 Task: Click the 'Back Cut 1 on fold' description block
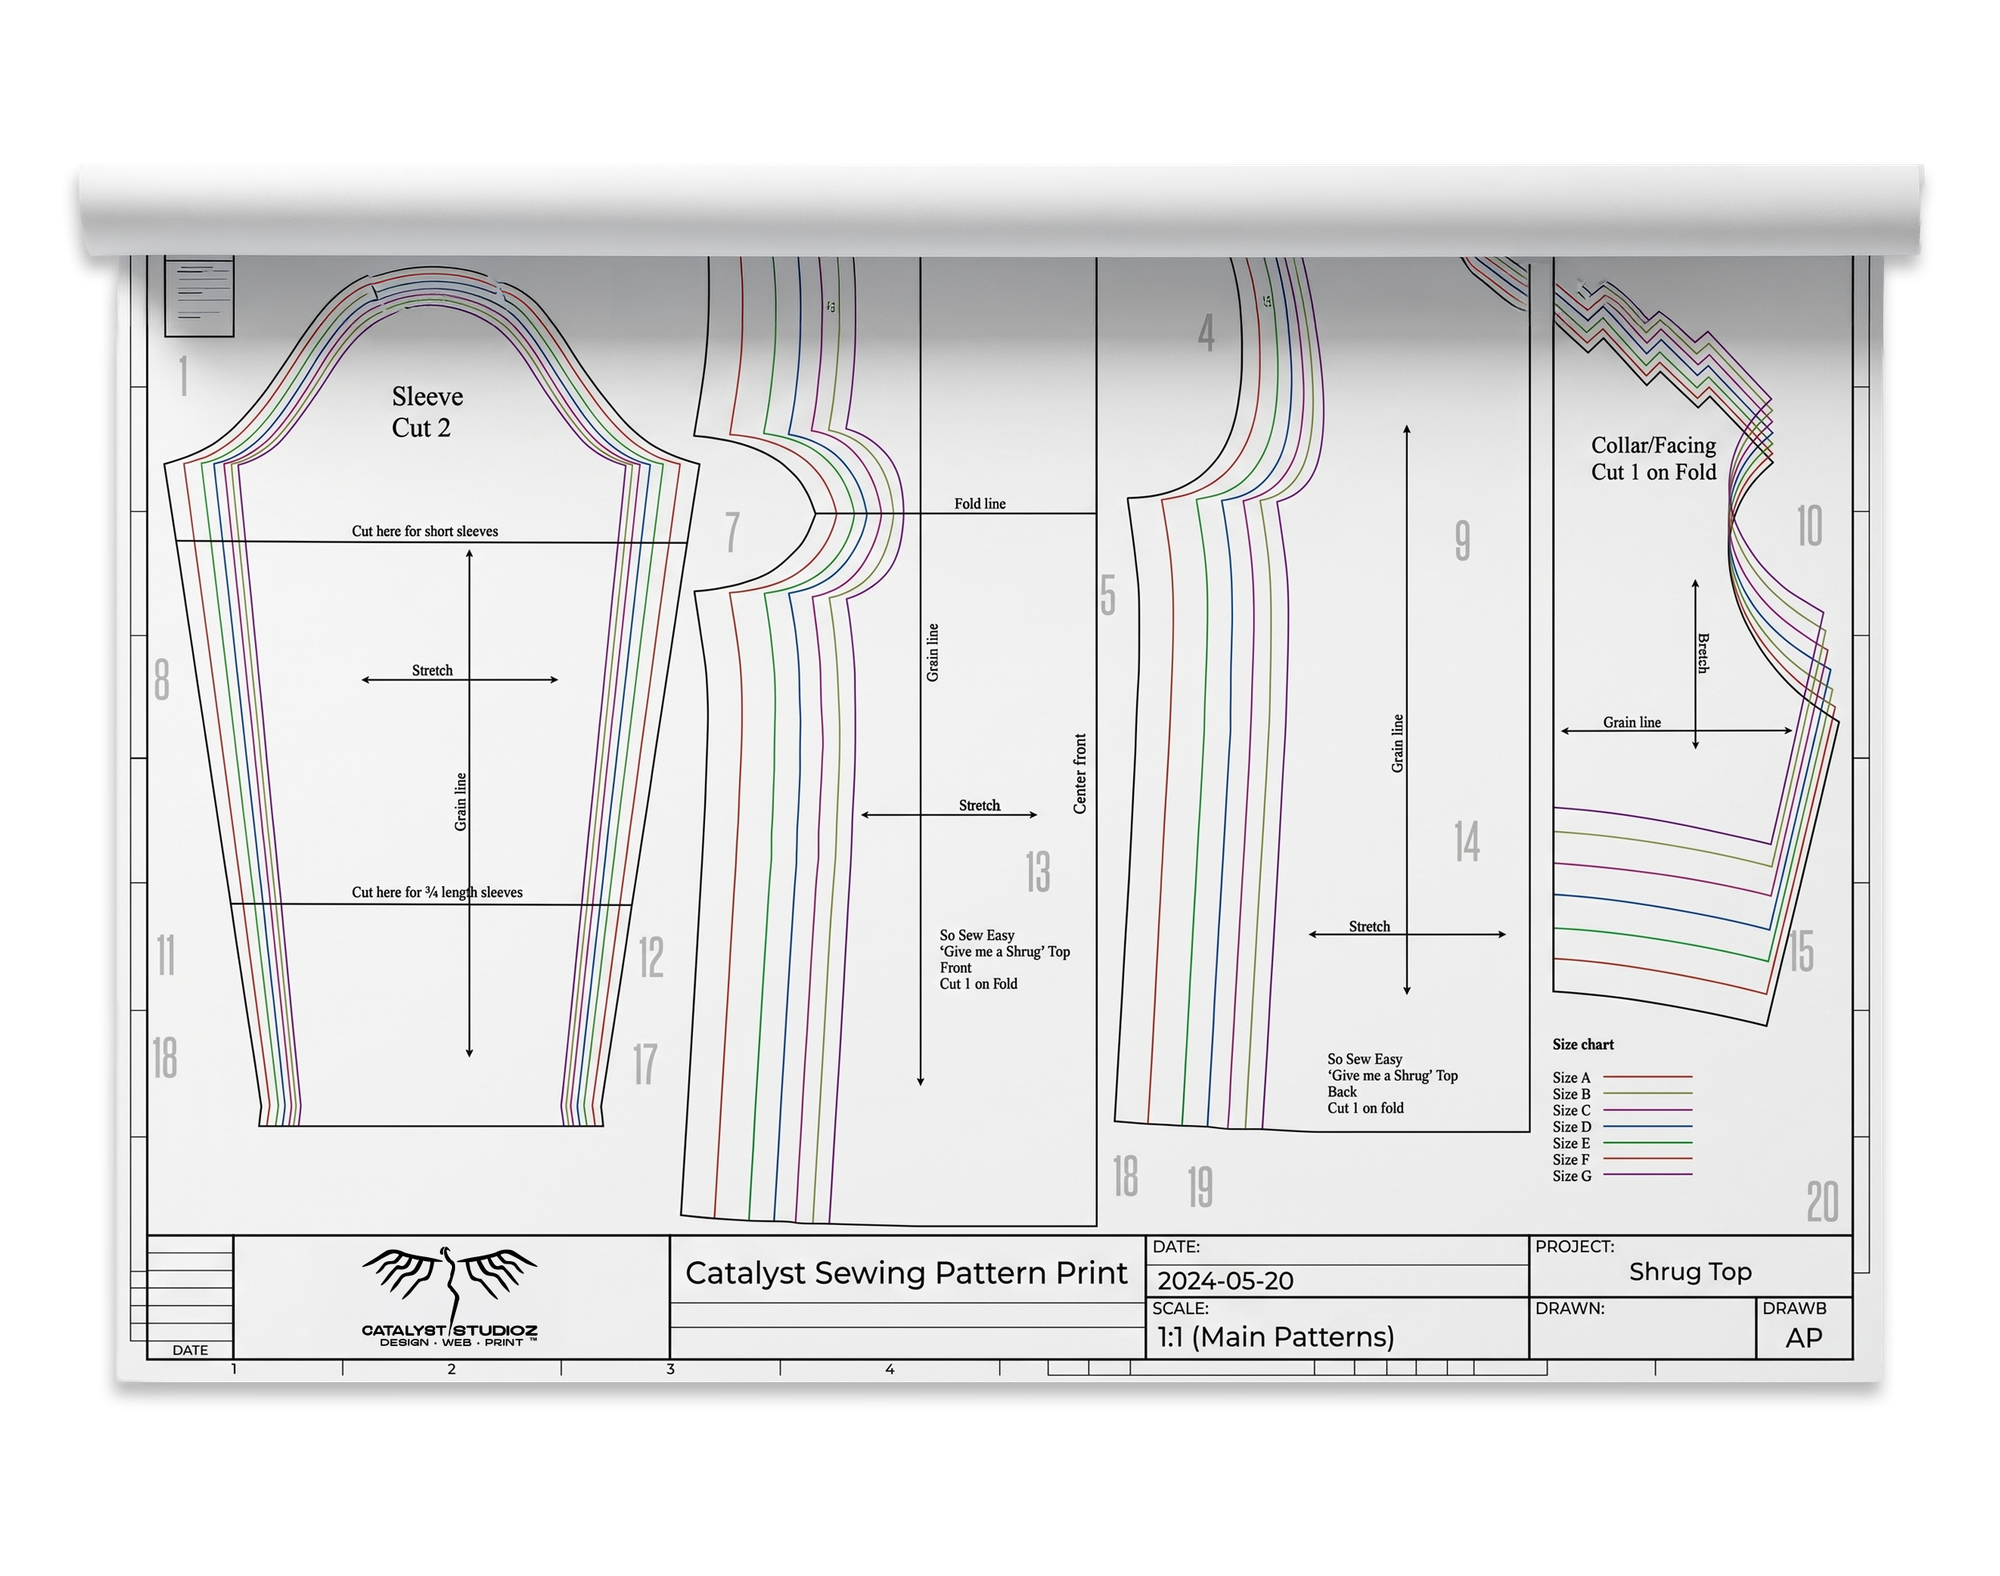click(1392, 1083)
